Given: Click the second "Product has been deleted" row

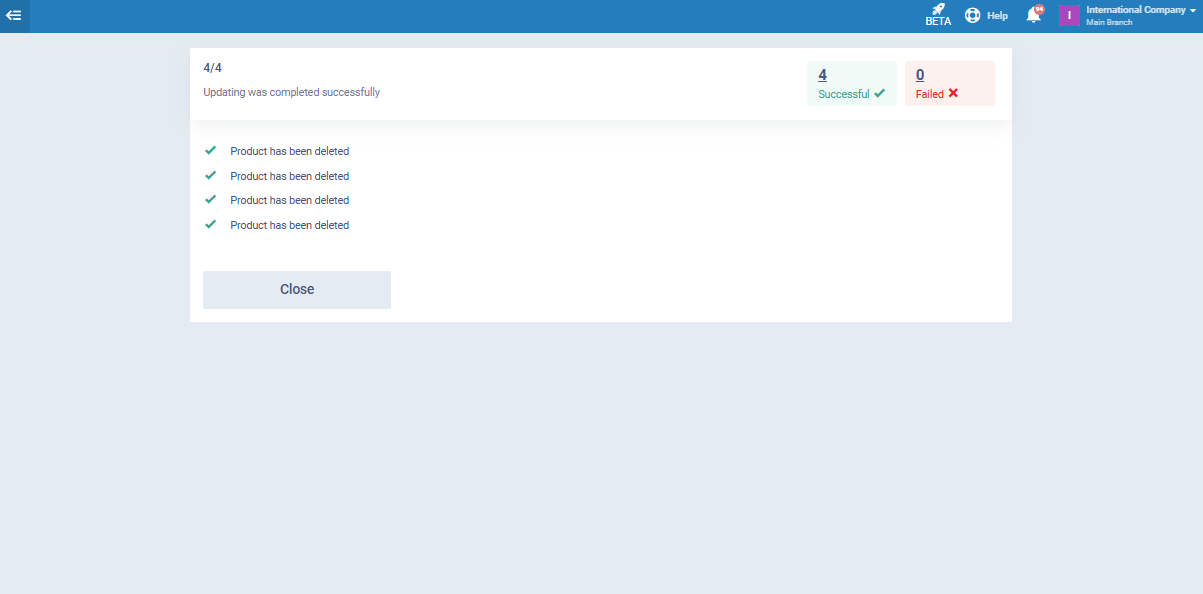Looking at the screenshot, I should [289, 176].
